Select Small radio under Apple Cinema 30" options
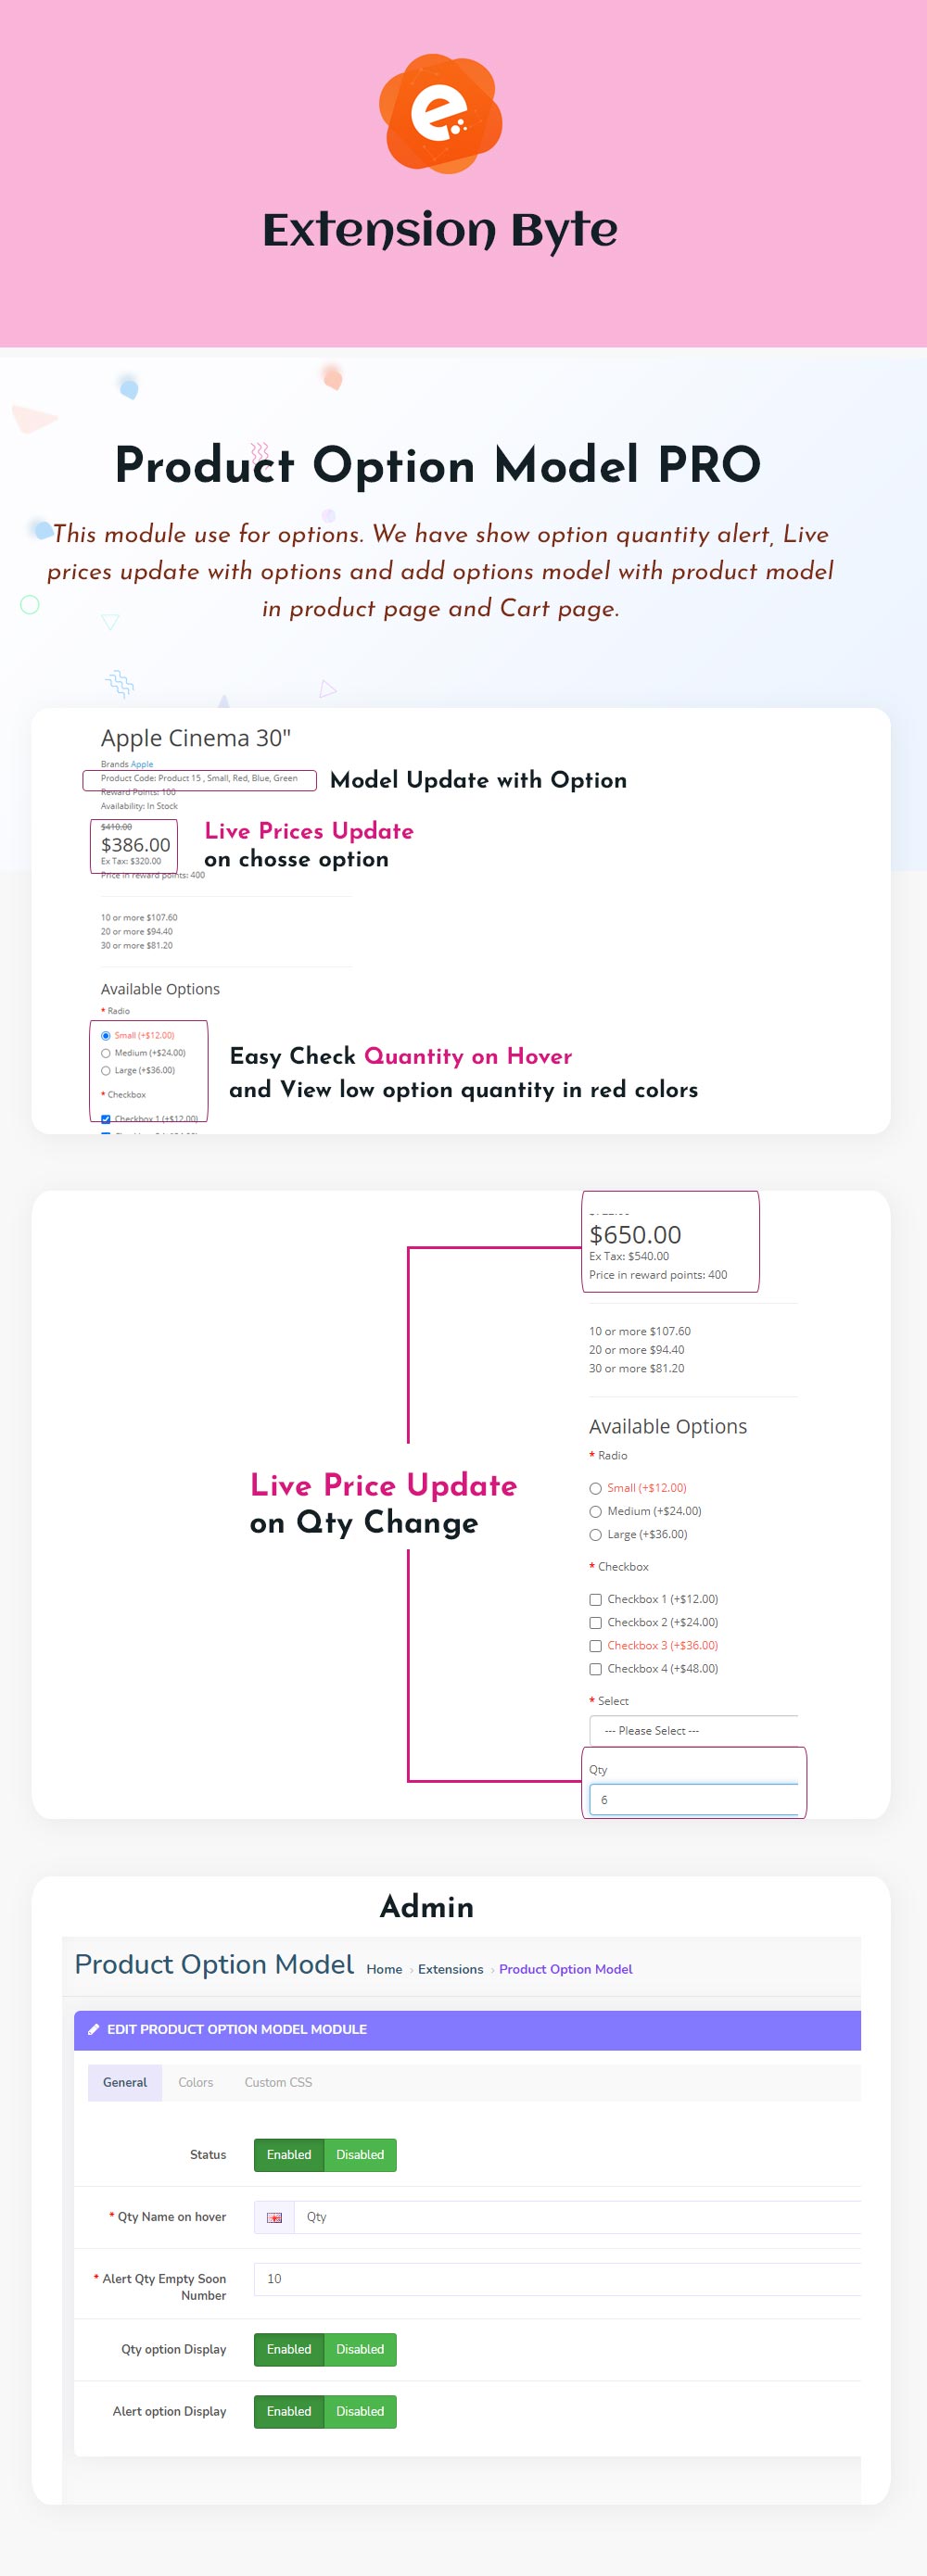Viewport: 927px width, 2576px height. (106, 1036)
